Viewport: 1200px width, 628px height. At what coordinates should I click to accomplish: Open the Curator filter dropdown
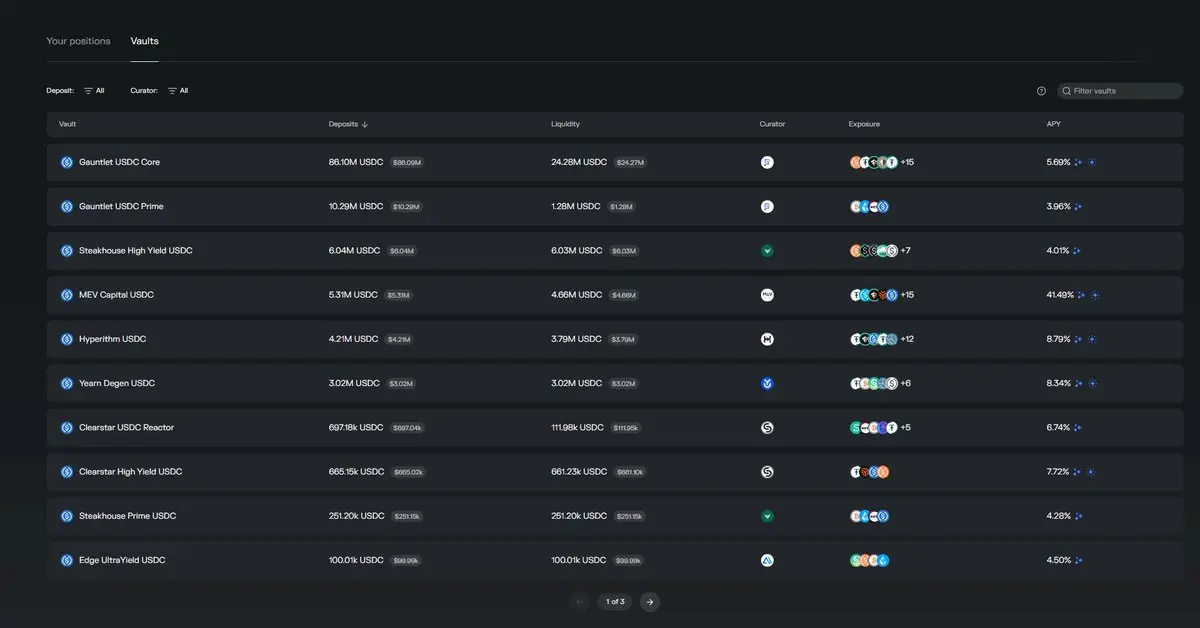(x=177, y=91)
